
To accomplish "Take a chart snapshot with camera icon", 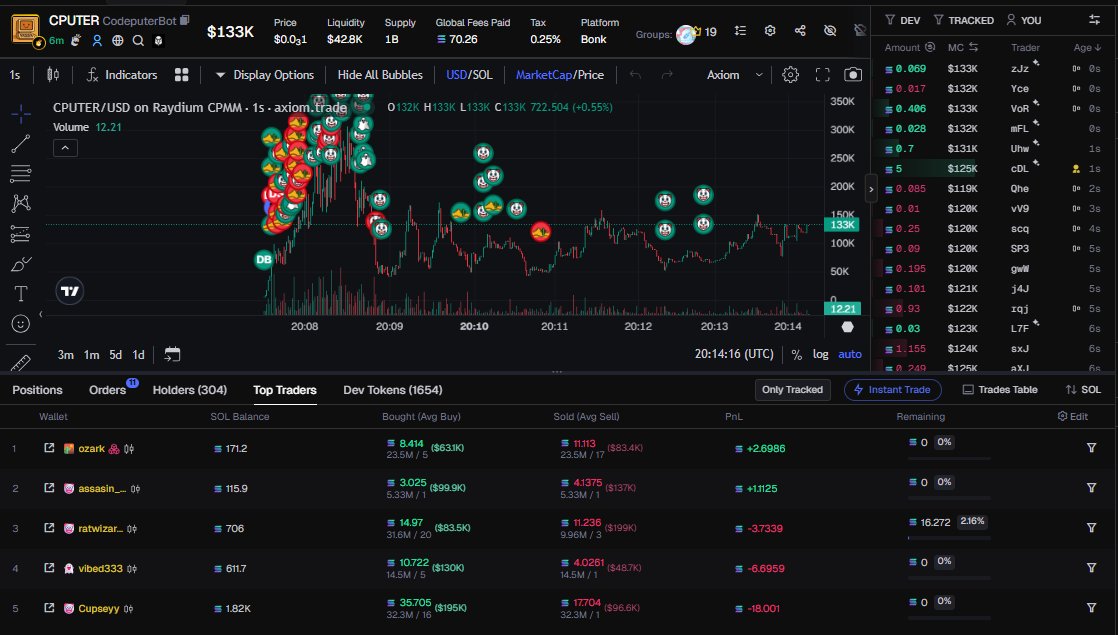I will 853,75.
